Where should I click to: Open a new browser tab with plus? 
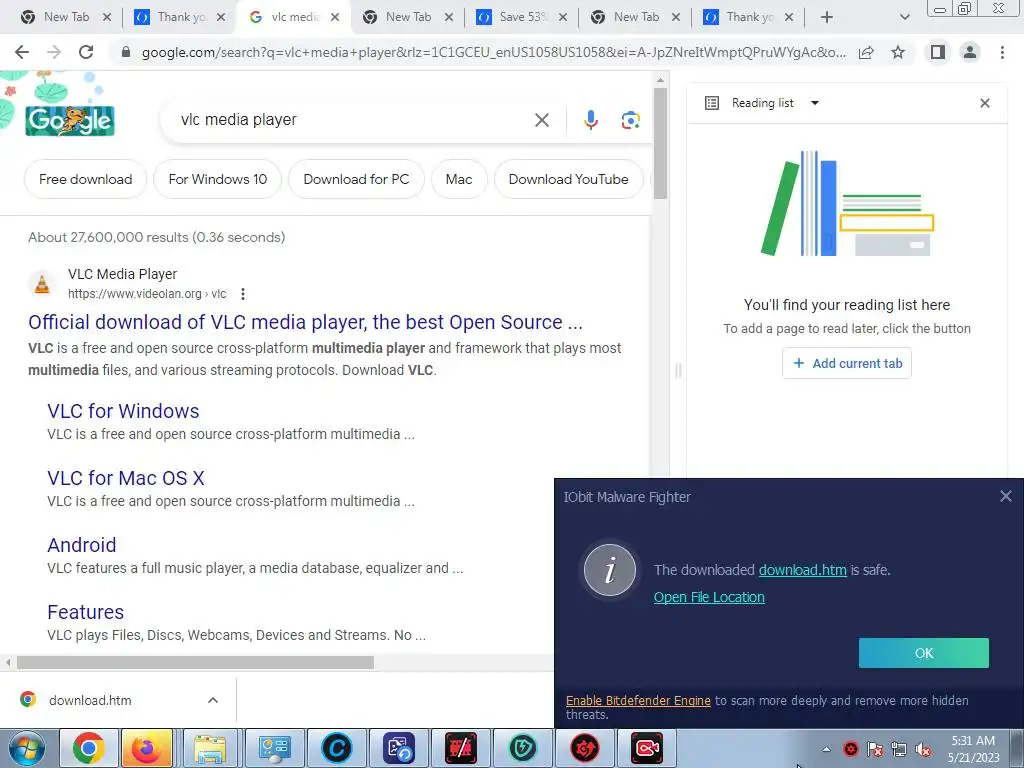click(827, 17)
